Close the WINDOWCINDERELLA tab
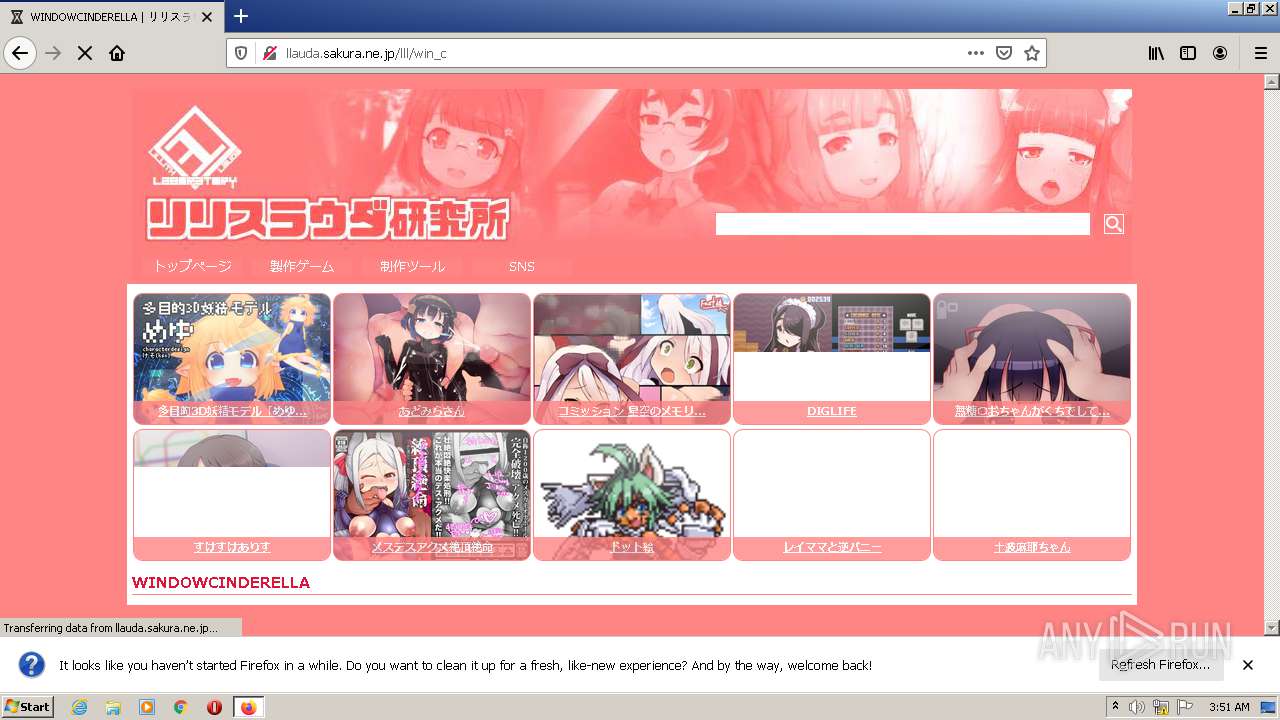The width and height of the screenshot is (1280, 720). point(207,17)
